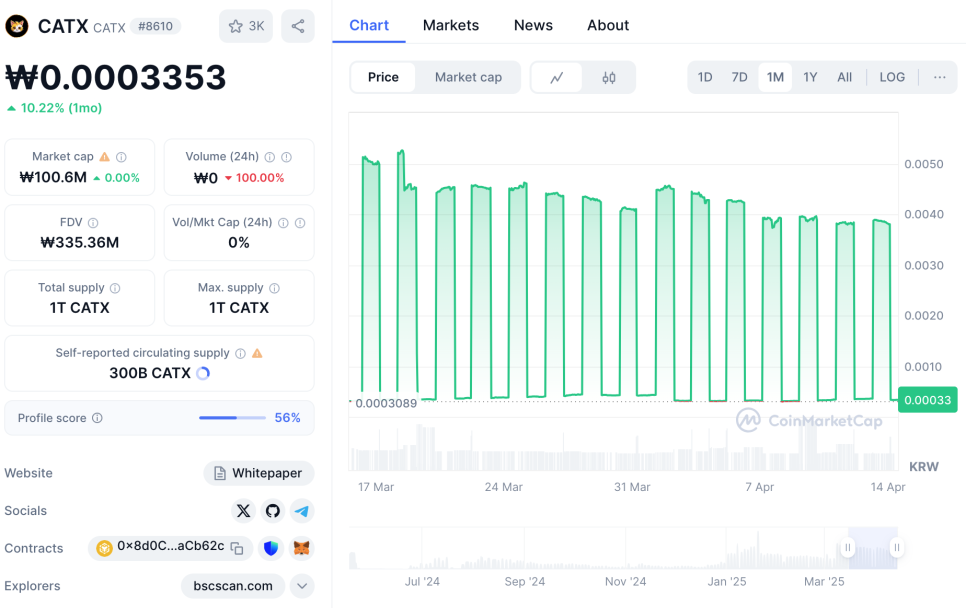Select the 1M time range
The width and height of the screenshot is (966, 608).
coord(775,77)
